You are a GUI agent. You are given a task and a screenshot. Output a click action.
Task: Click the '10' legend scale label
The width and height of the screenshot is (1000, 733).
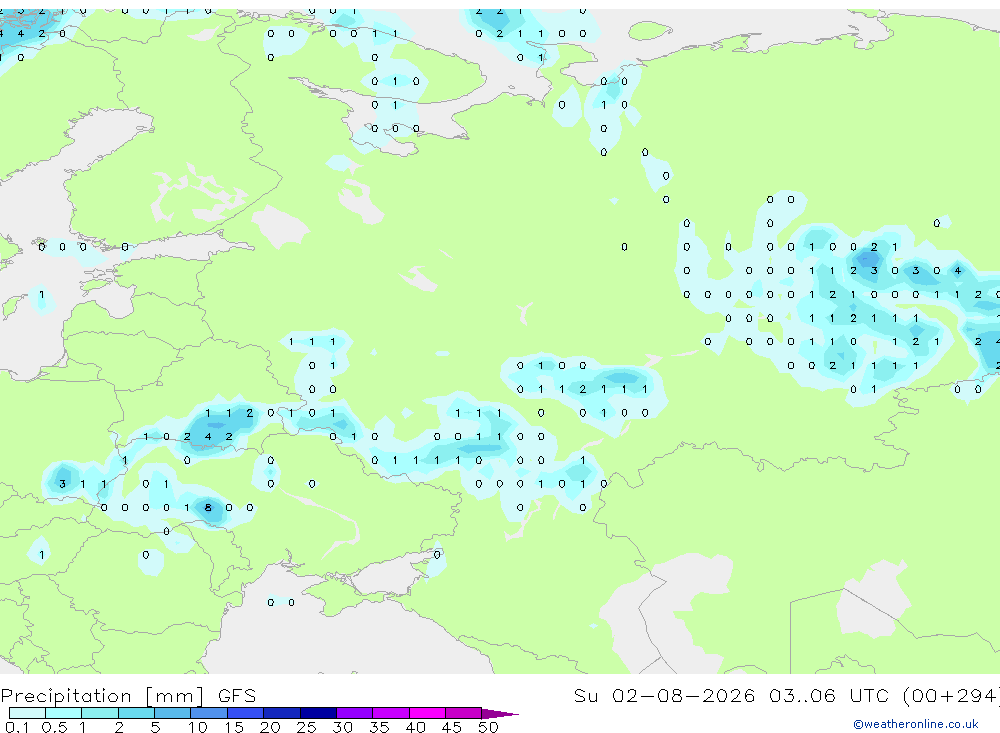(x=198, y=727)
